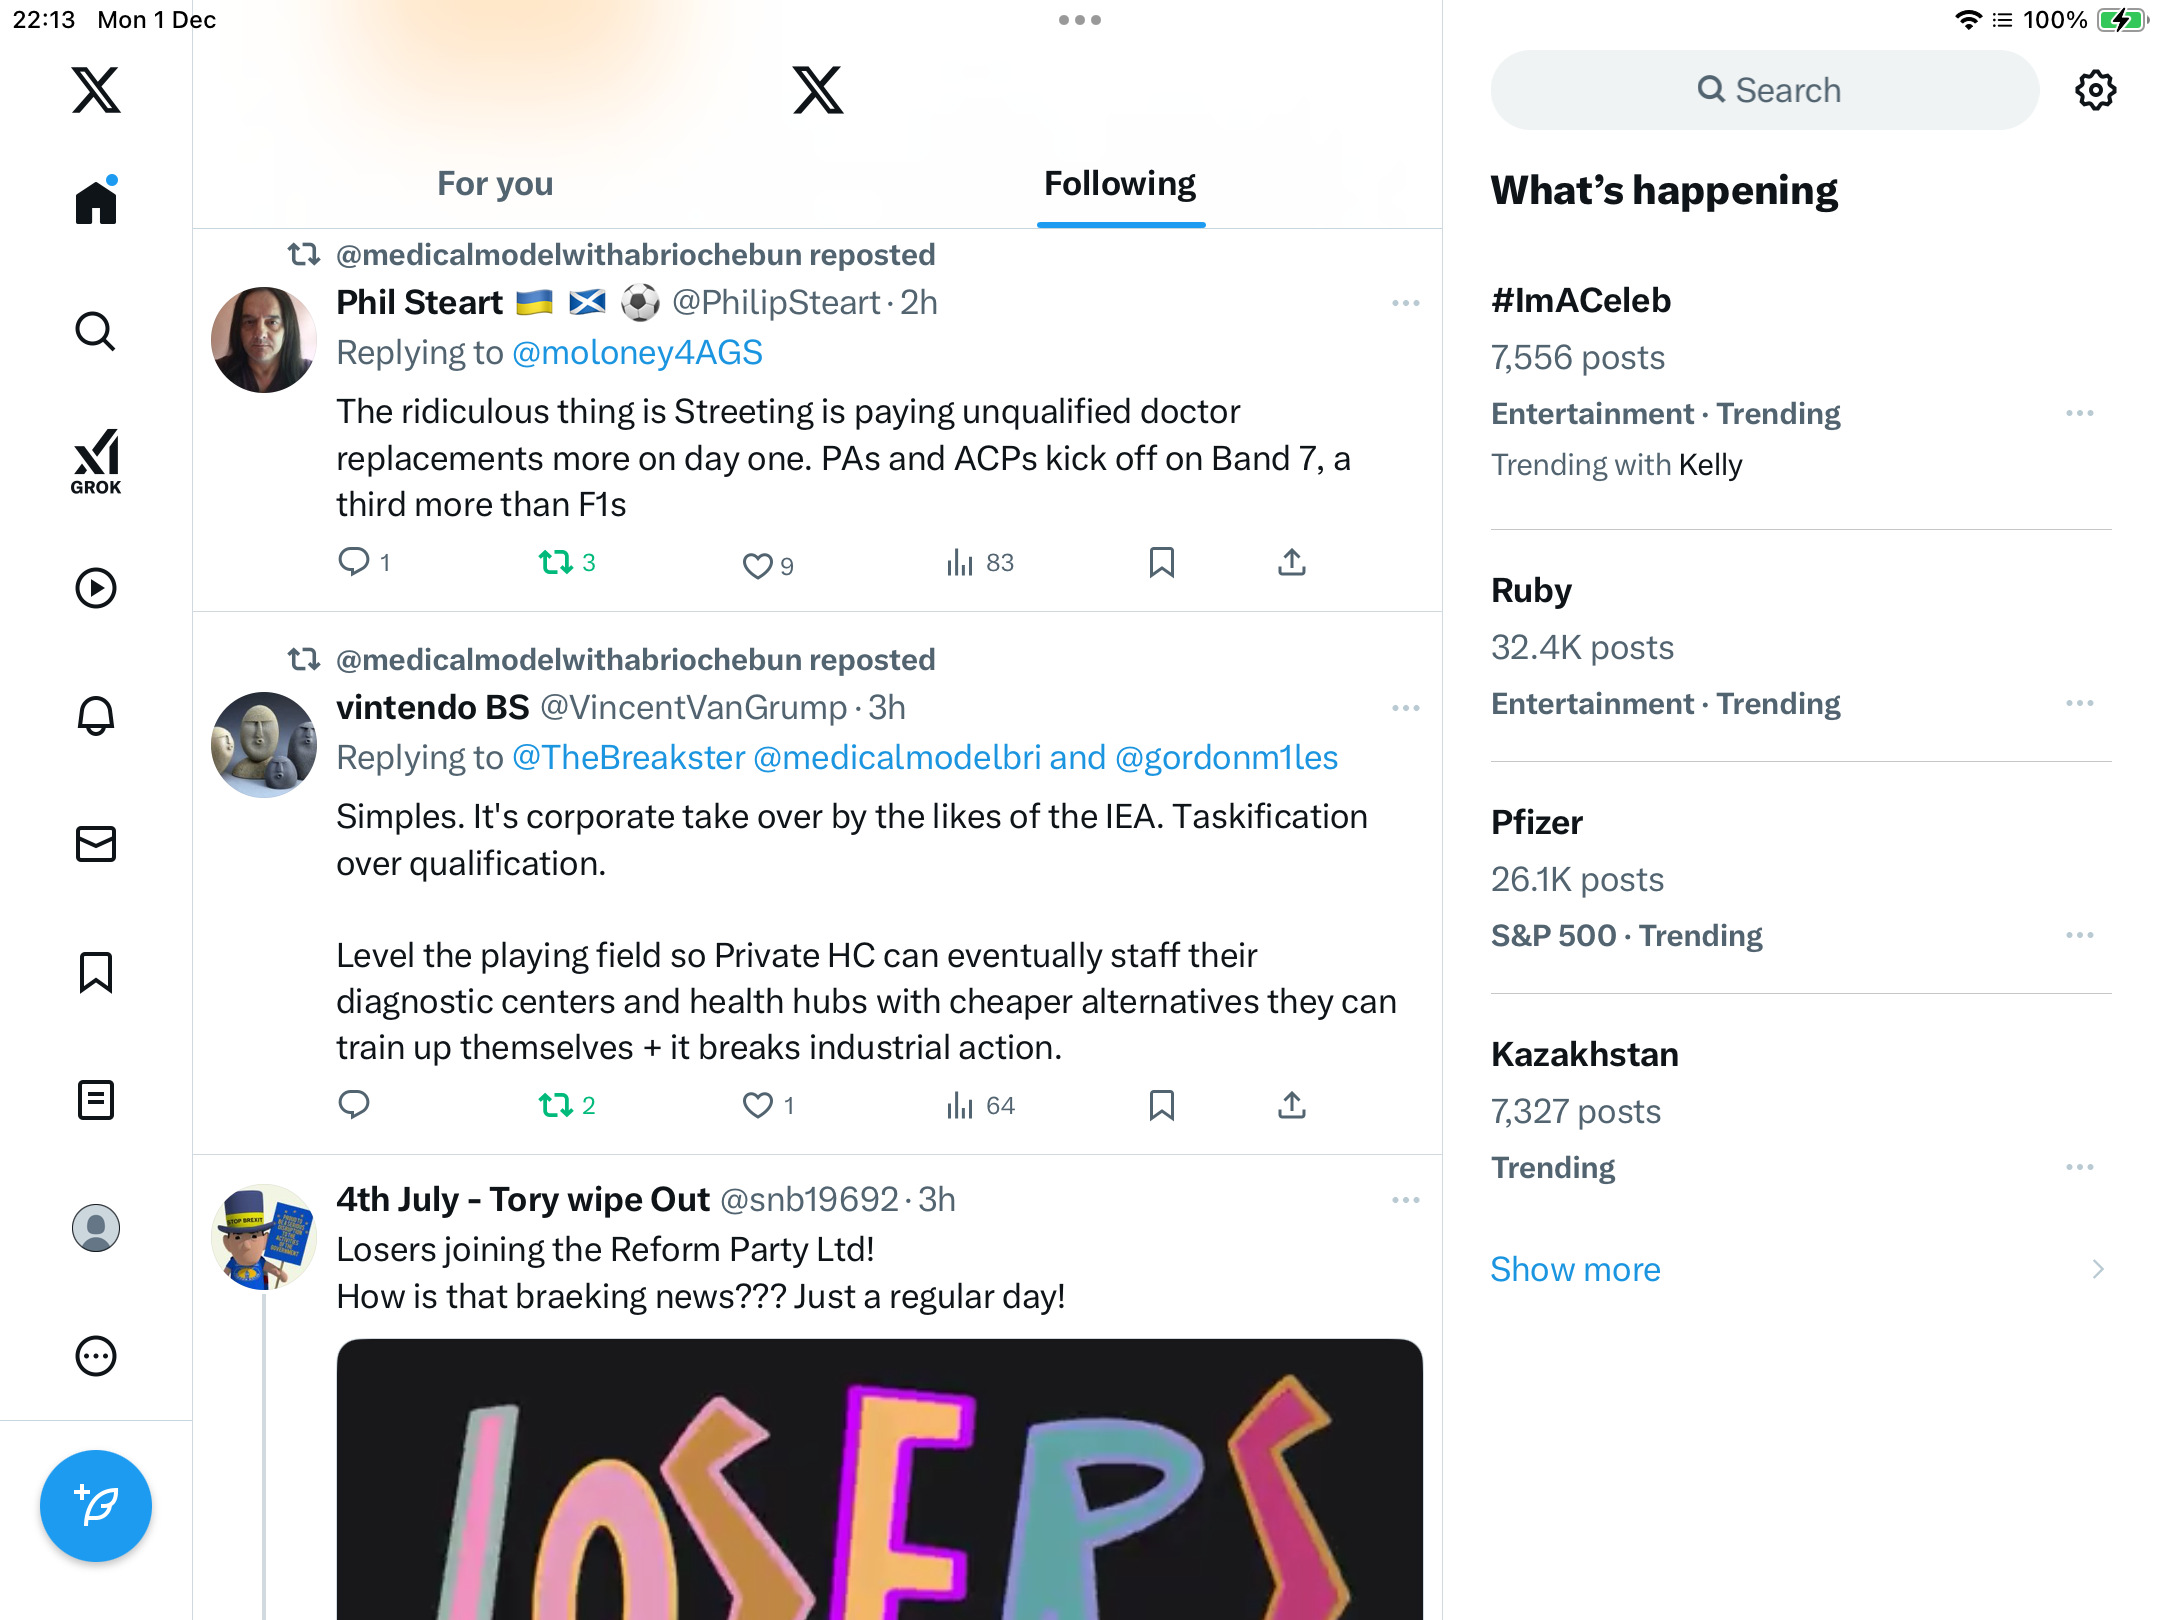Open the Pfizer trending topic
This screenshot has height=1620, width=2160.
[x=1537, y=822]
